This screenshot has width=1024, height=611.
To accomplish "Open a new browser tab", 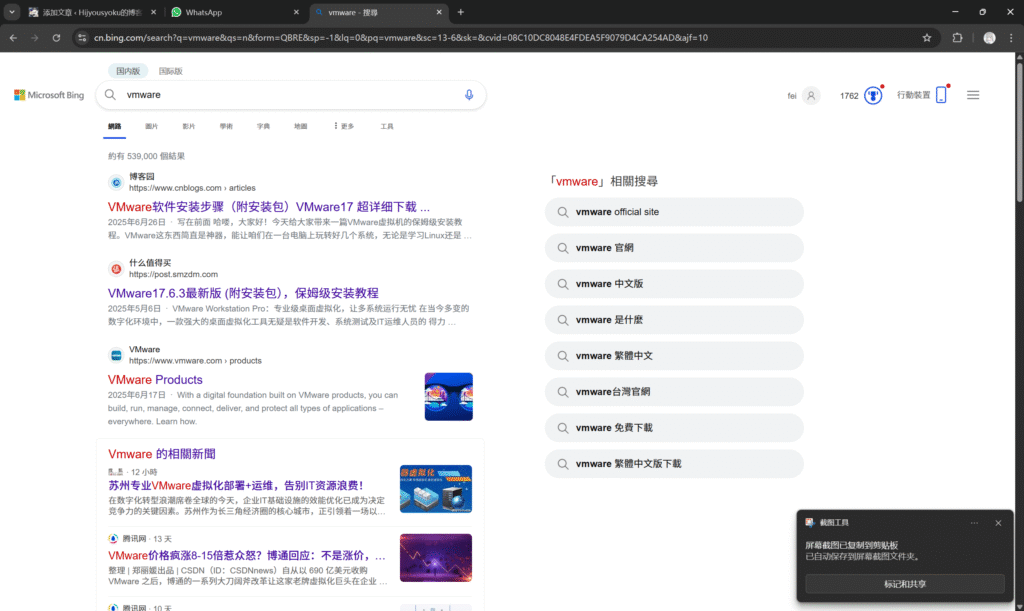I will (x=460, y=12).
